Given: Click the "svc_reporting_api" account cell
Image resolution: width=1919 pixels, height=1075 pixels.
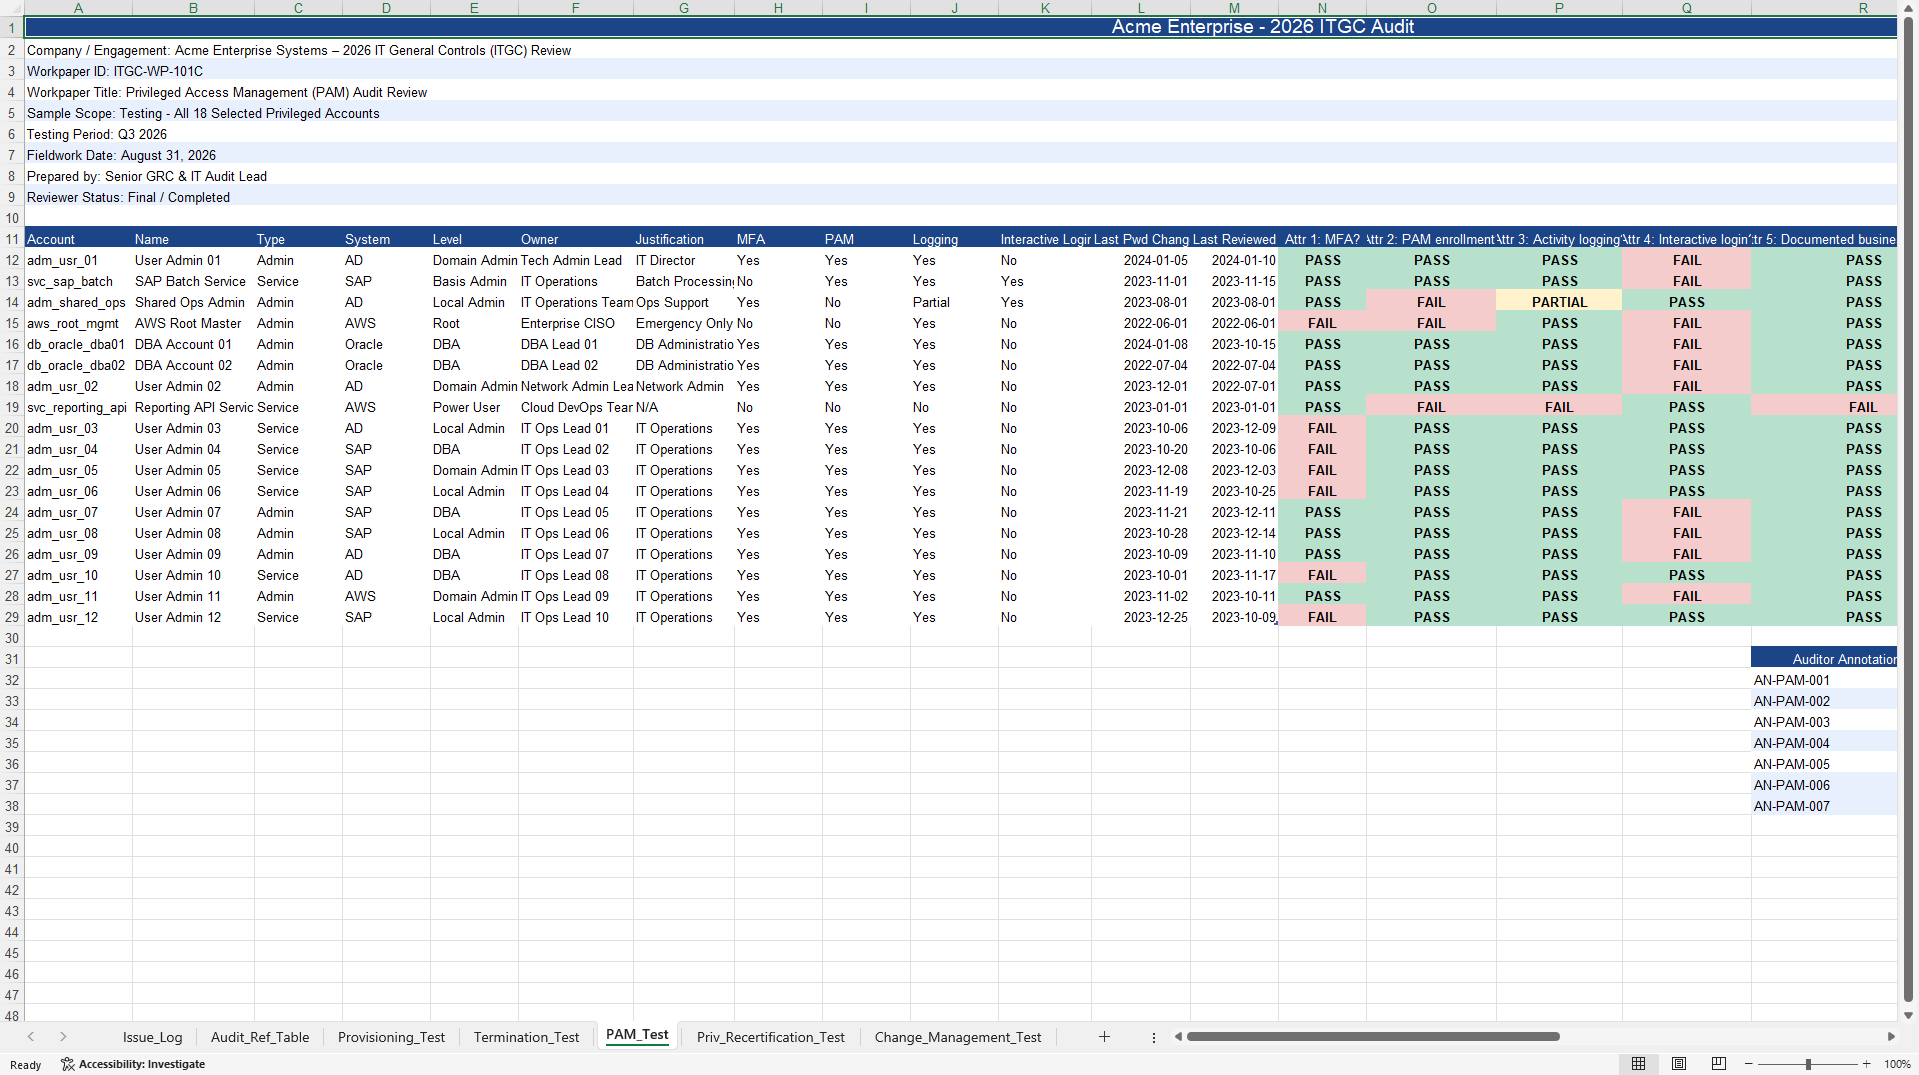Looking at the screenshot, I should [78, 407].
